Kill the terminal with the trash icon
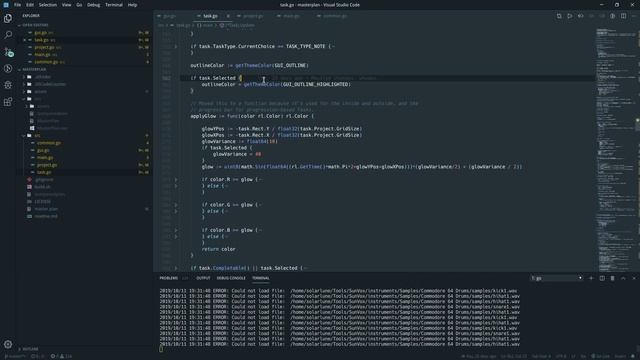 pos(613,278)
